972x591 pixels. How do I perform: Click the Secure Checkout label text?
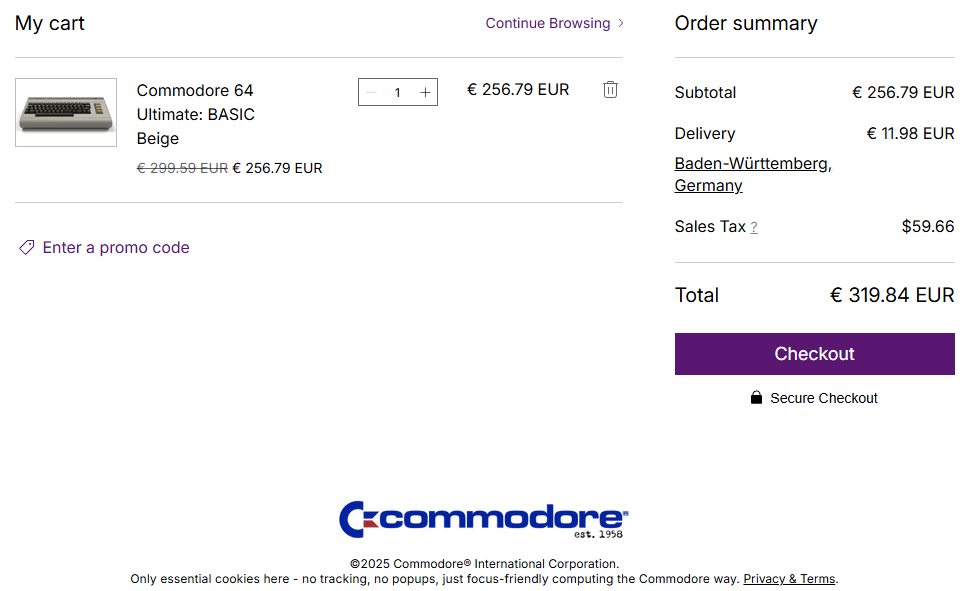click(x=824, y=398)
